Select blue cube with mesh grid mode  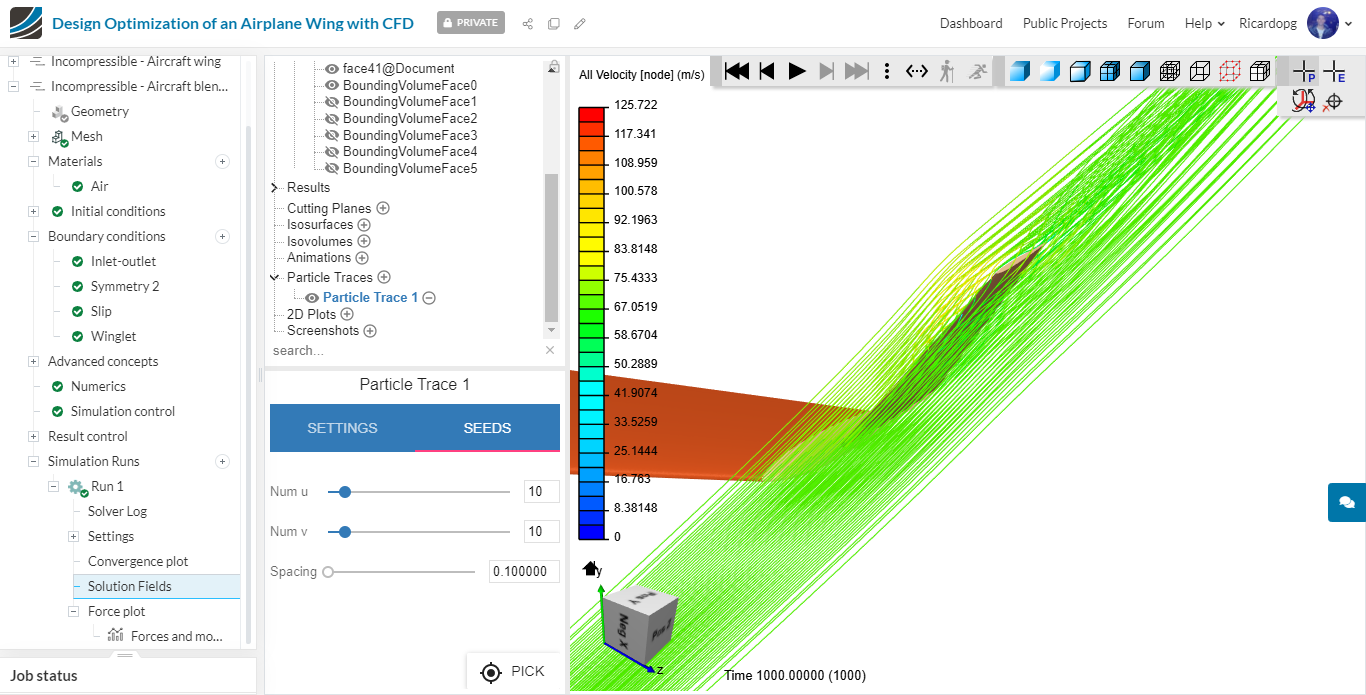(1110, 71)
